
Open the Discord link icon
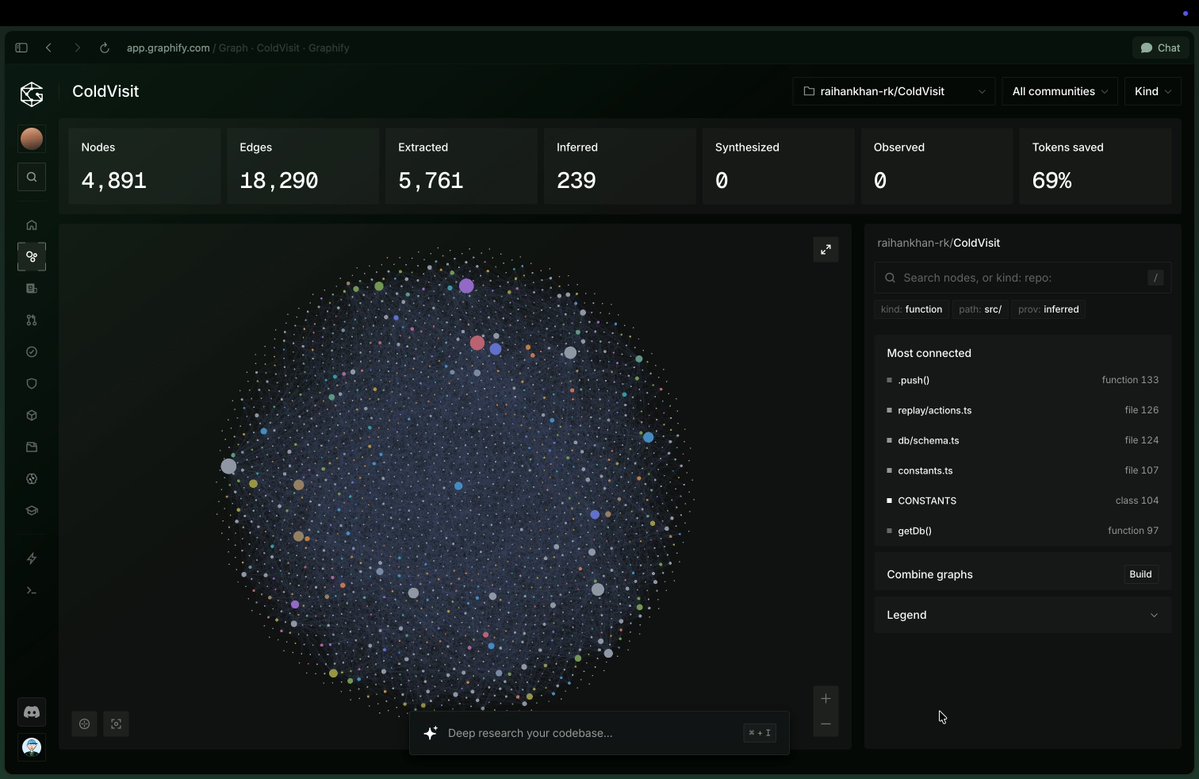click(x=31, y=712)
